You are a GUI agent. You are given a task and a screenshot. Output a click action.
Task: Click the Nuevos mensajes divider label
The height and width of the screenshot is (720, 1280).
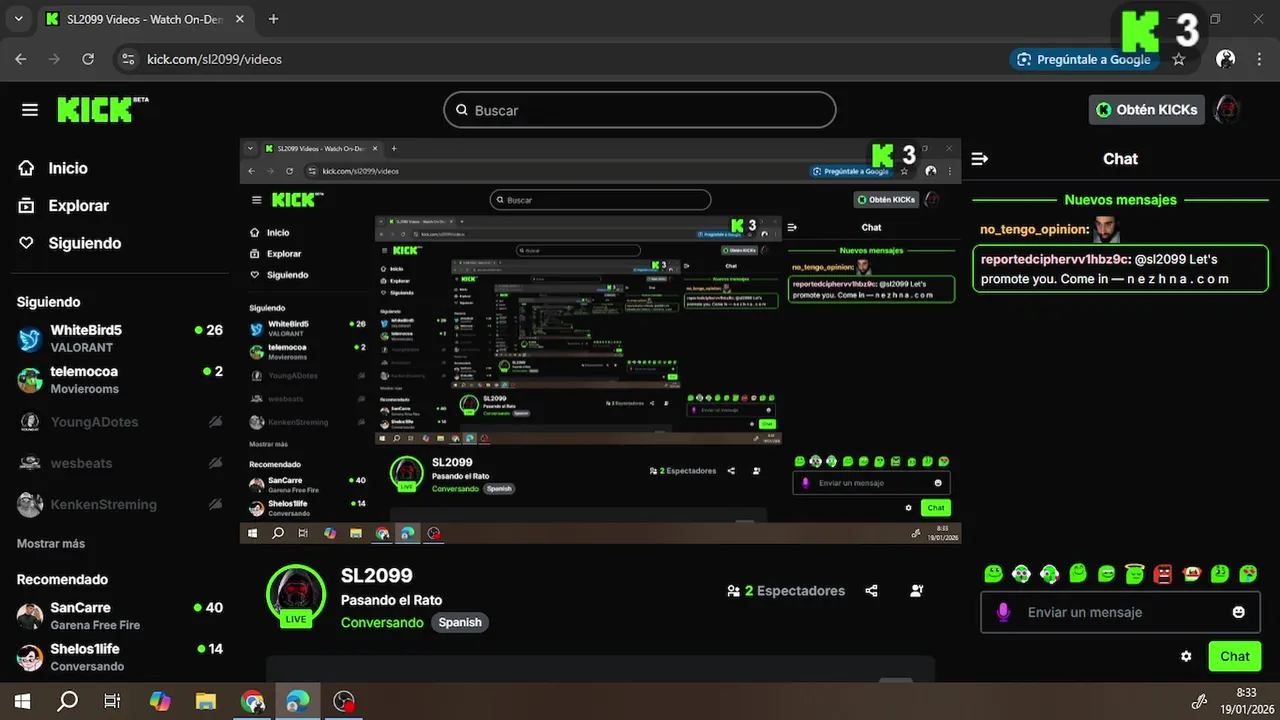click(1120, 200)
